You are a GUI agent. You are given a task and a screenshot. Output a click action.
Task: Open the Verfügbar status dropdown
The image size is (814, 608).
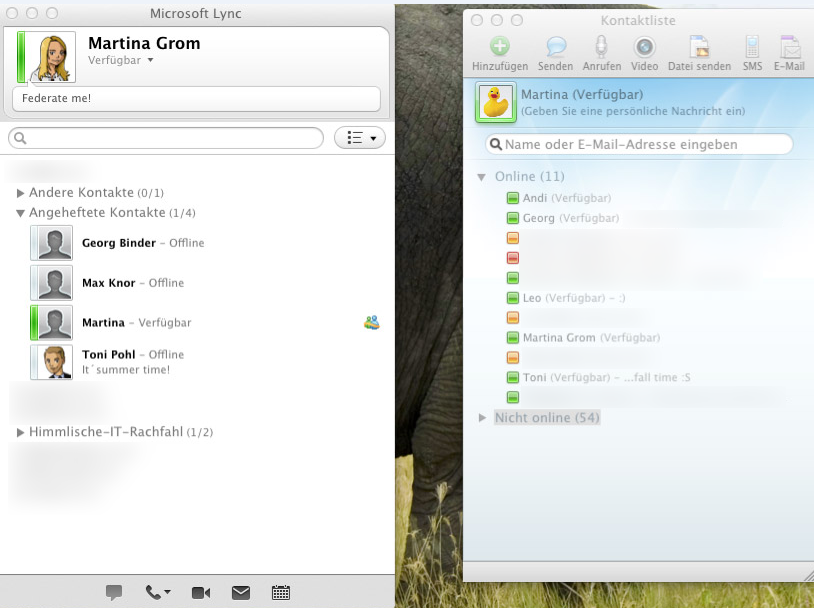[121, 60]
